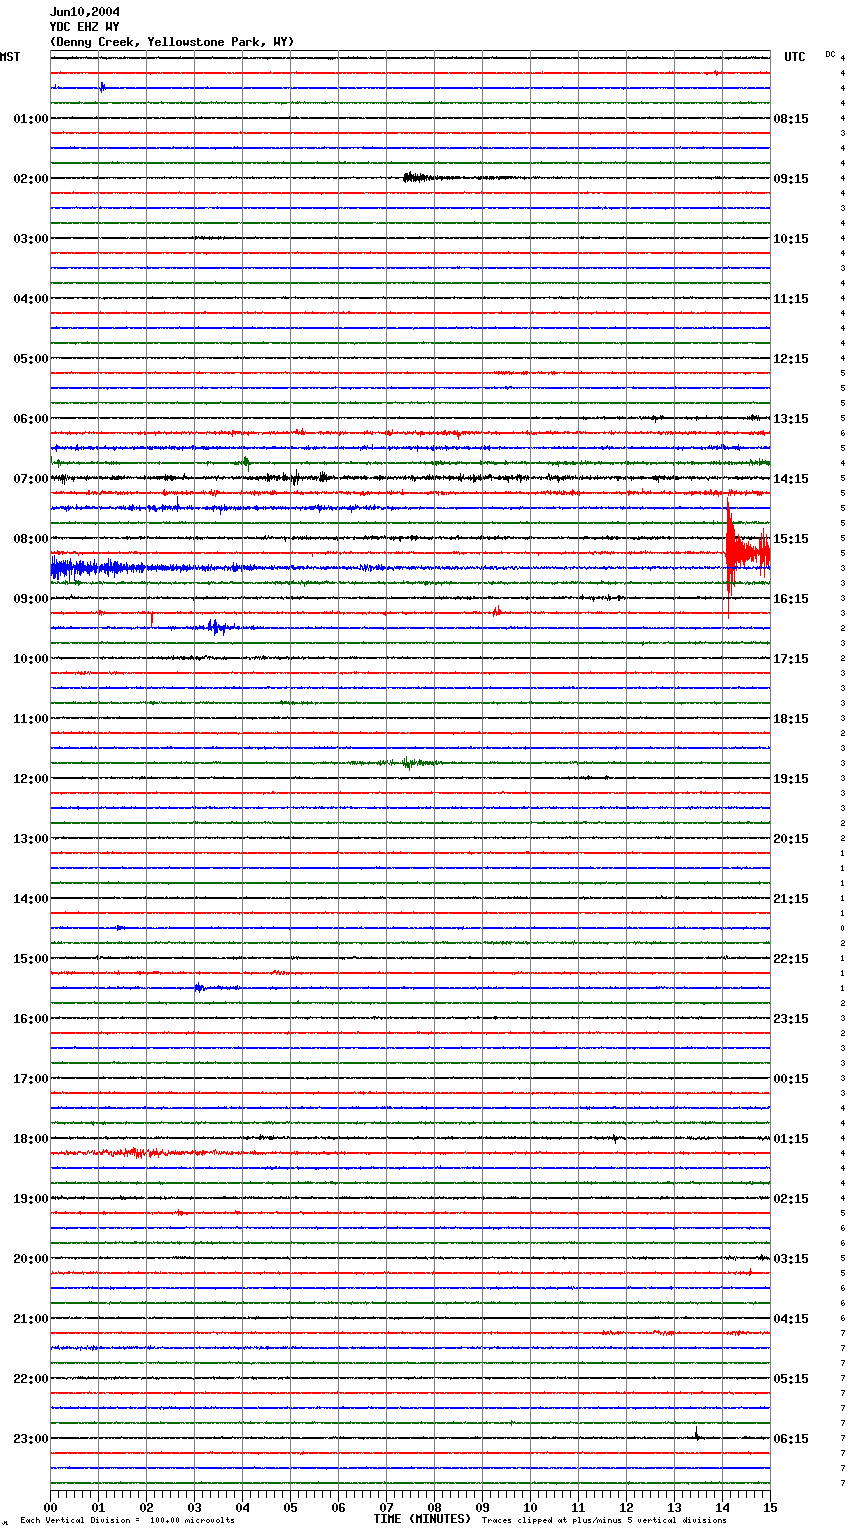850x1534 pixels.
Task: Click the 00:15 UTC time label
Action: 791,1079
